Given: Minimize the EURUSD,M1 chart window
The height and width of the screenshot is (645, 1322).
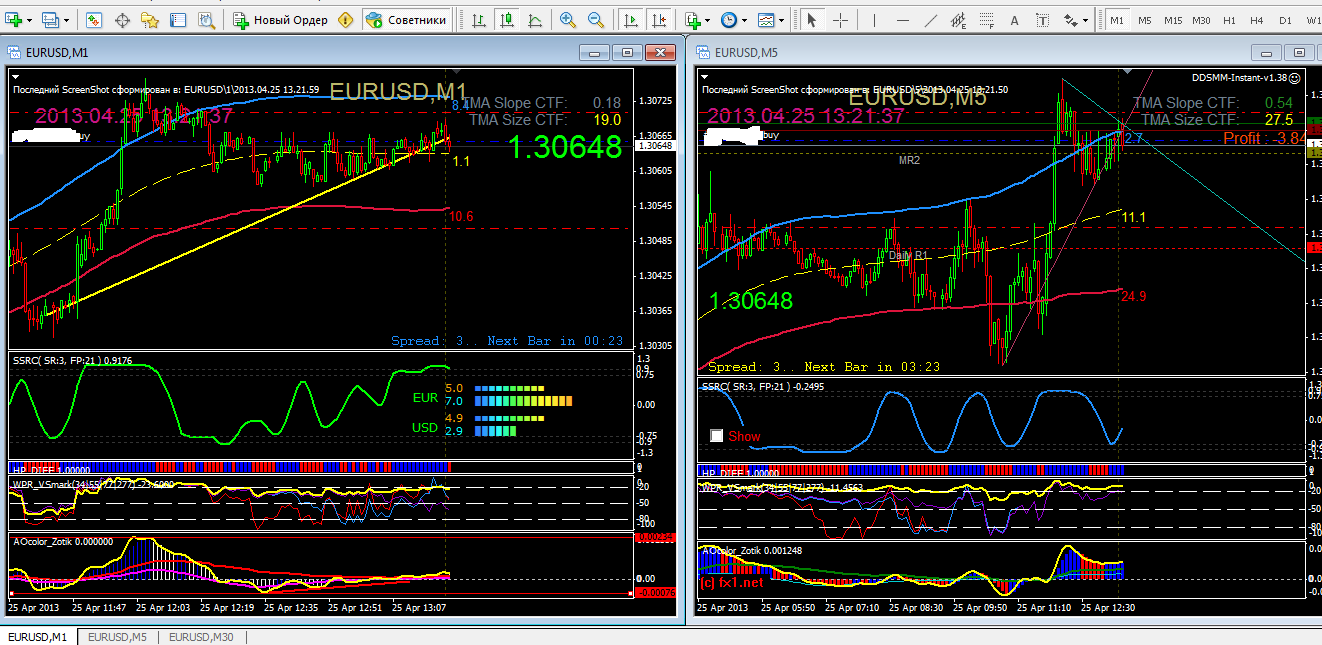Looking at the screenshot, I should 595,52.
